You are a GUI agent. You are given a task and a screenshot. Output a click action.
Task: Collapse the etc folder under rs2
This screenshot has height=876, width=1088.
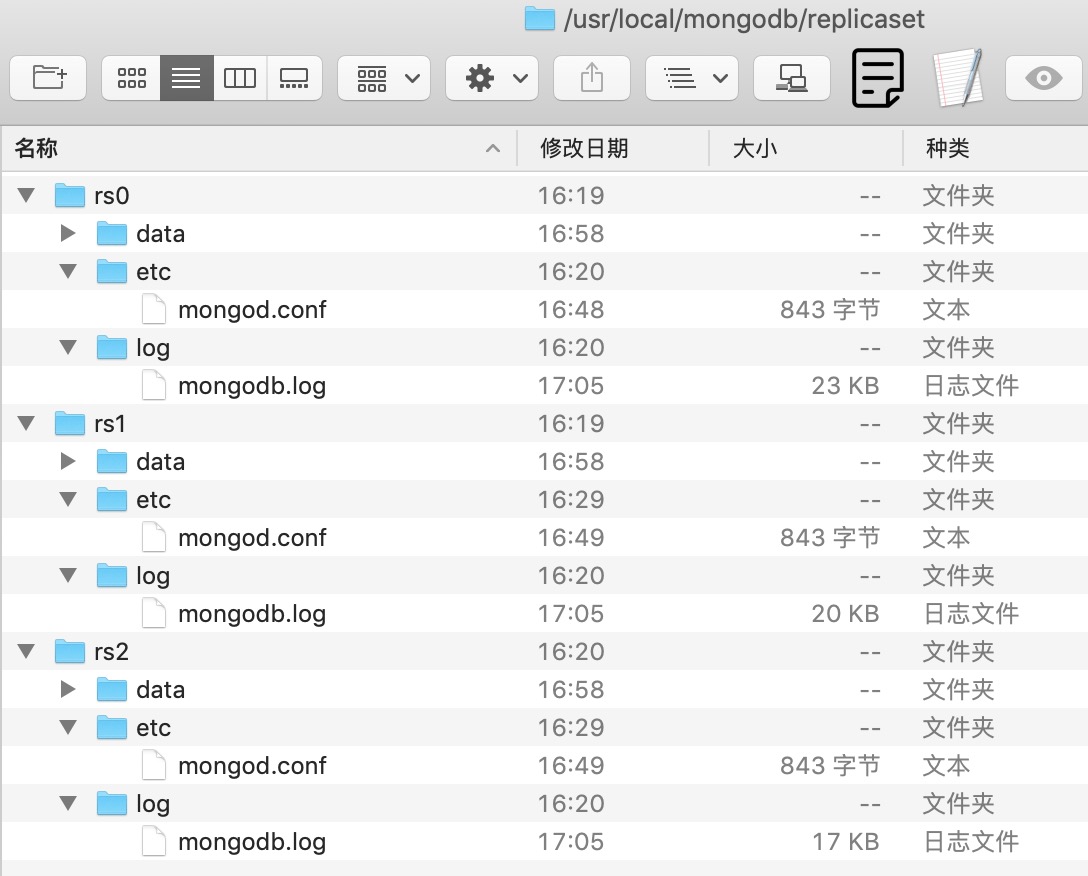click(68, 727)
